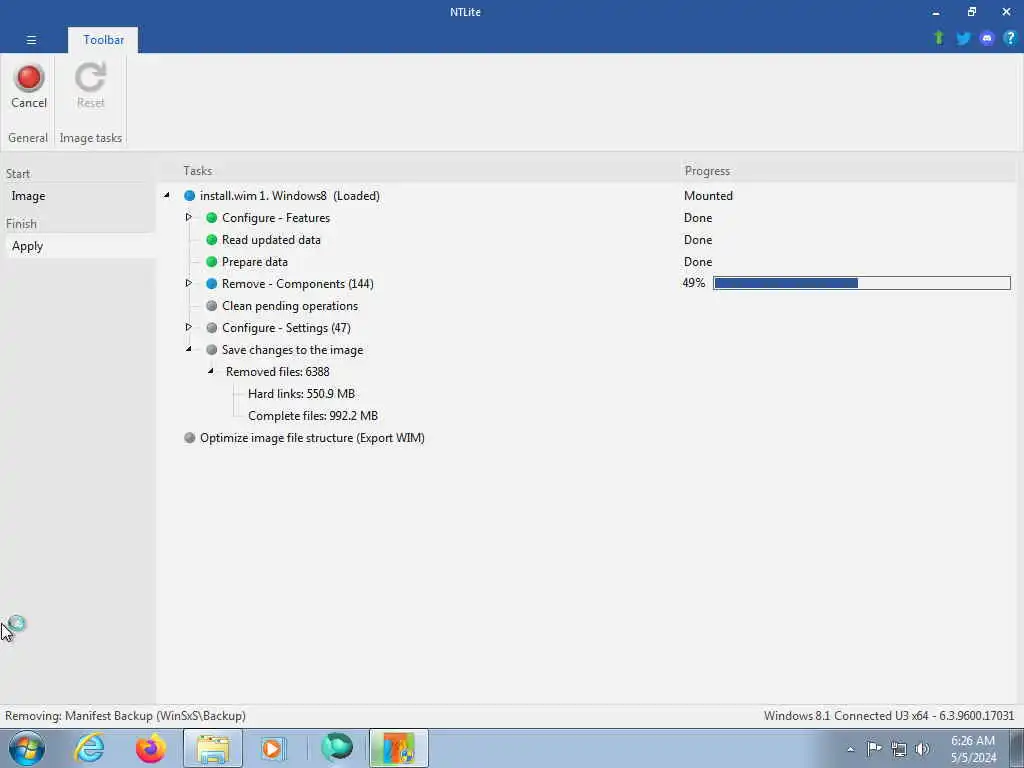The height and width of the screenshot is (768, 1024).
Task: Collapse Save changes to the image node
Action: [189, 349]
